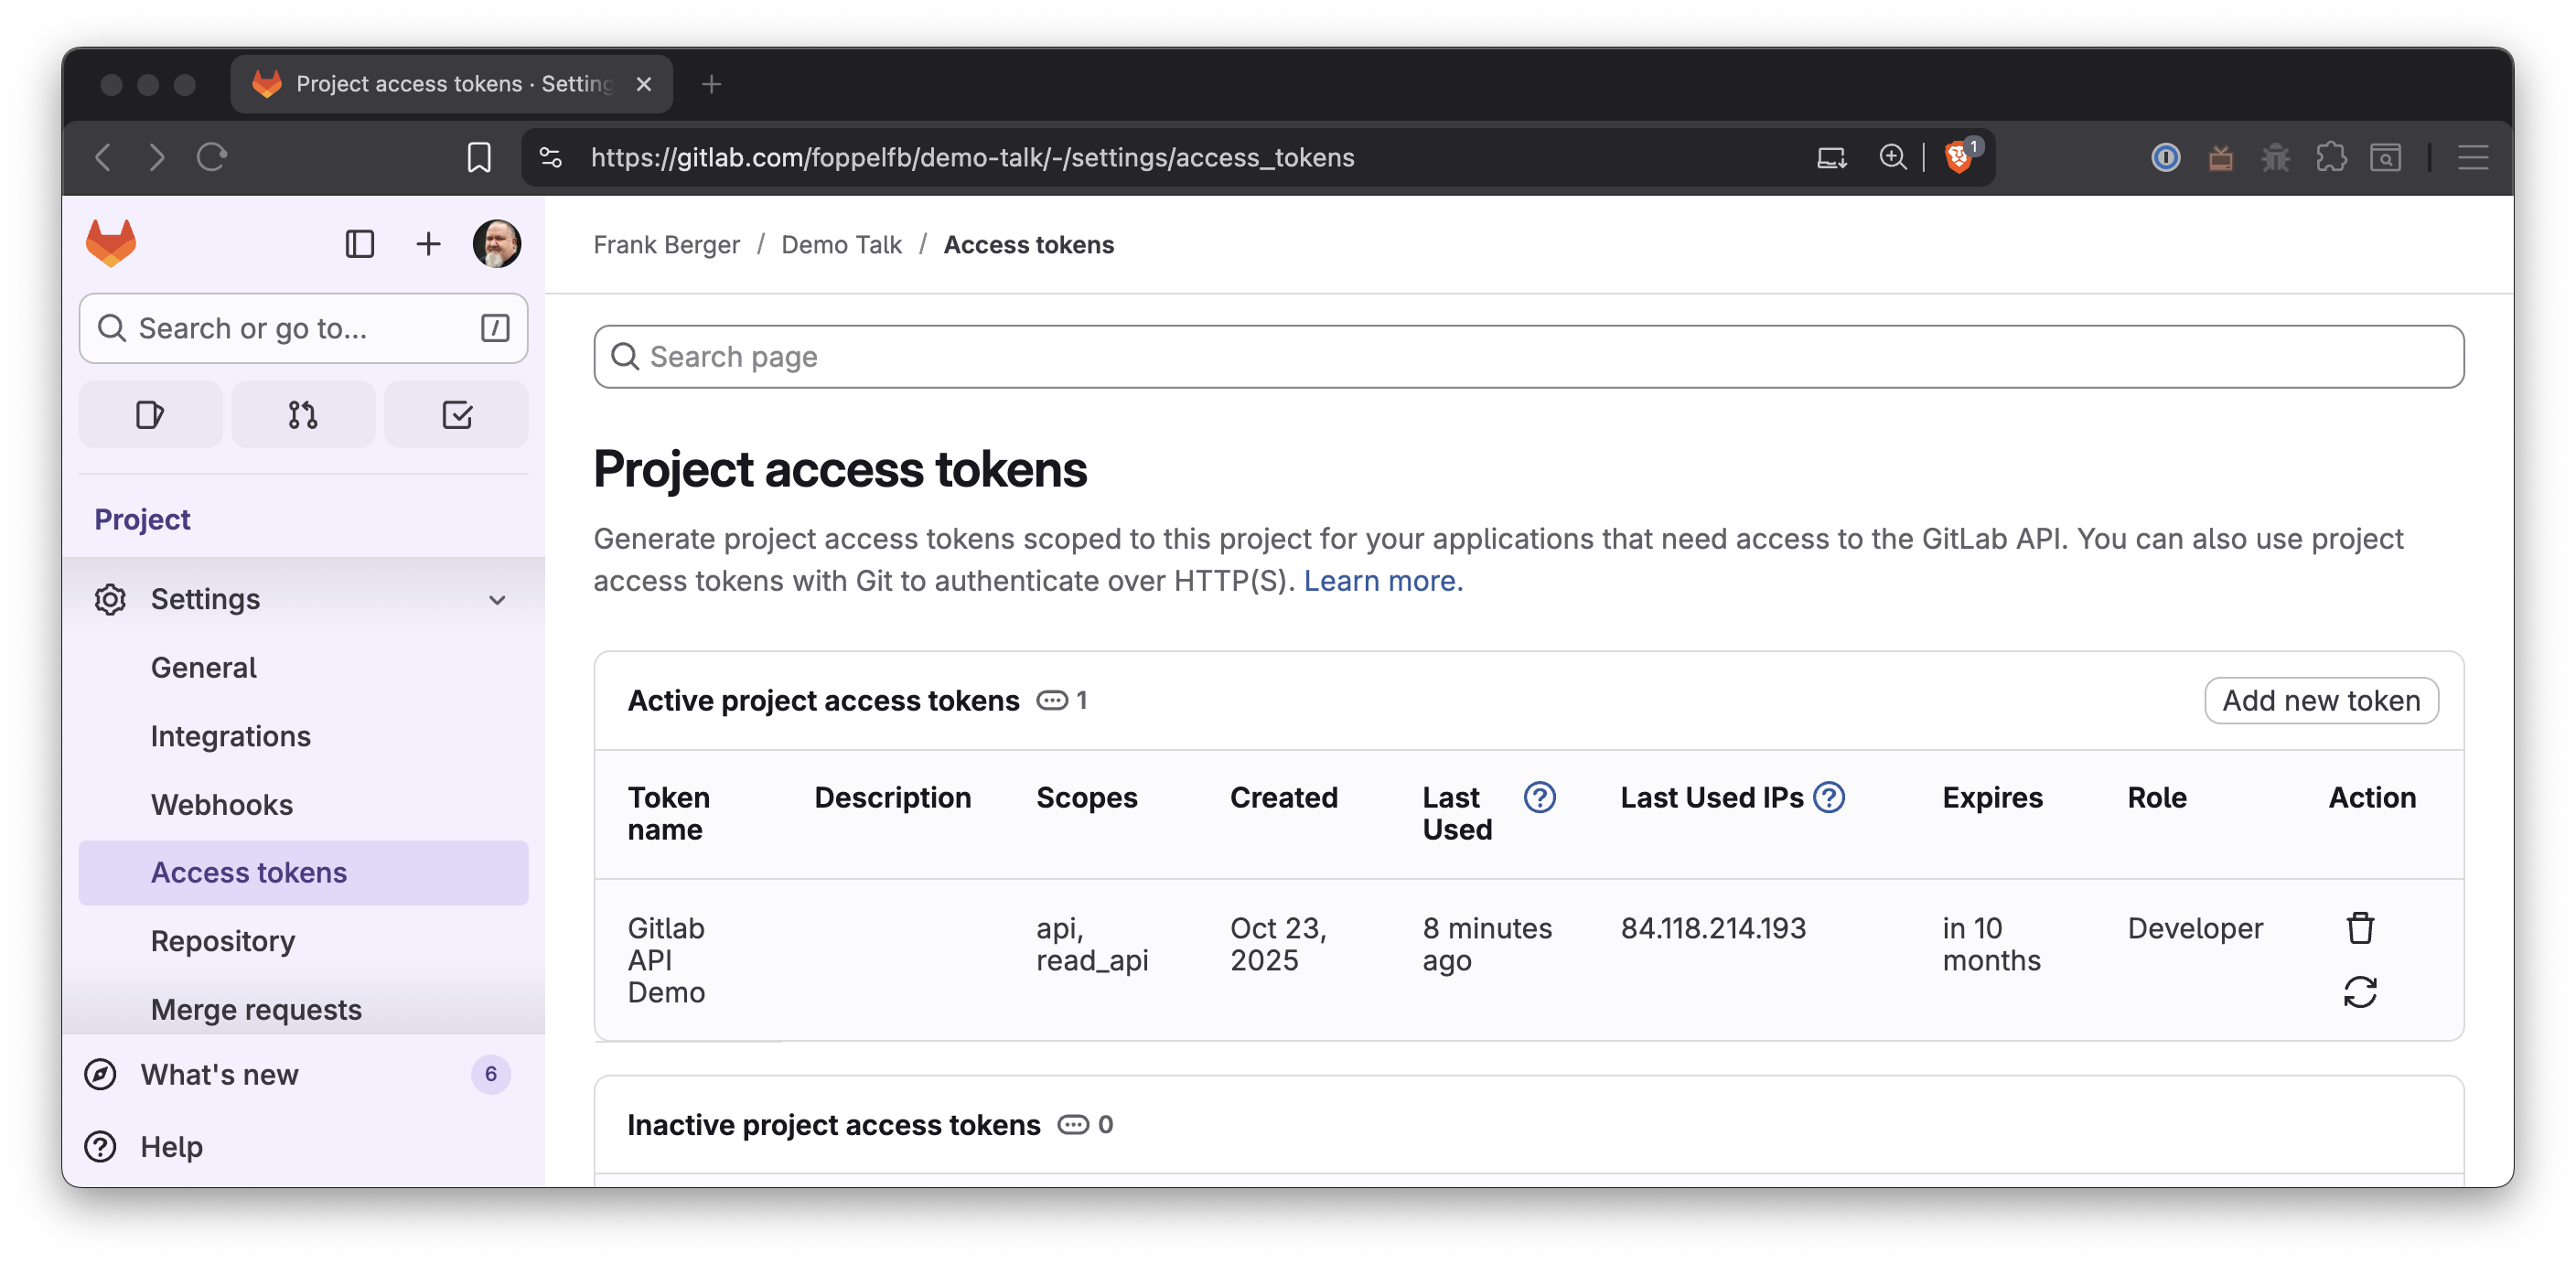Go to Webhooks settings item
The height and width of the screenshot is (1264, 2576).
coord(222,804)
